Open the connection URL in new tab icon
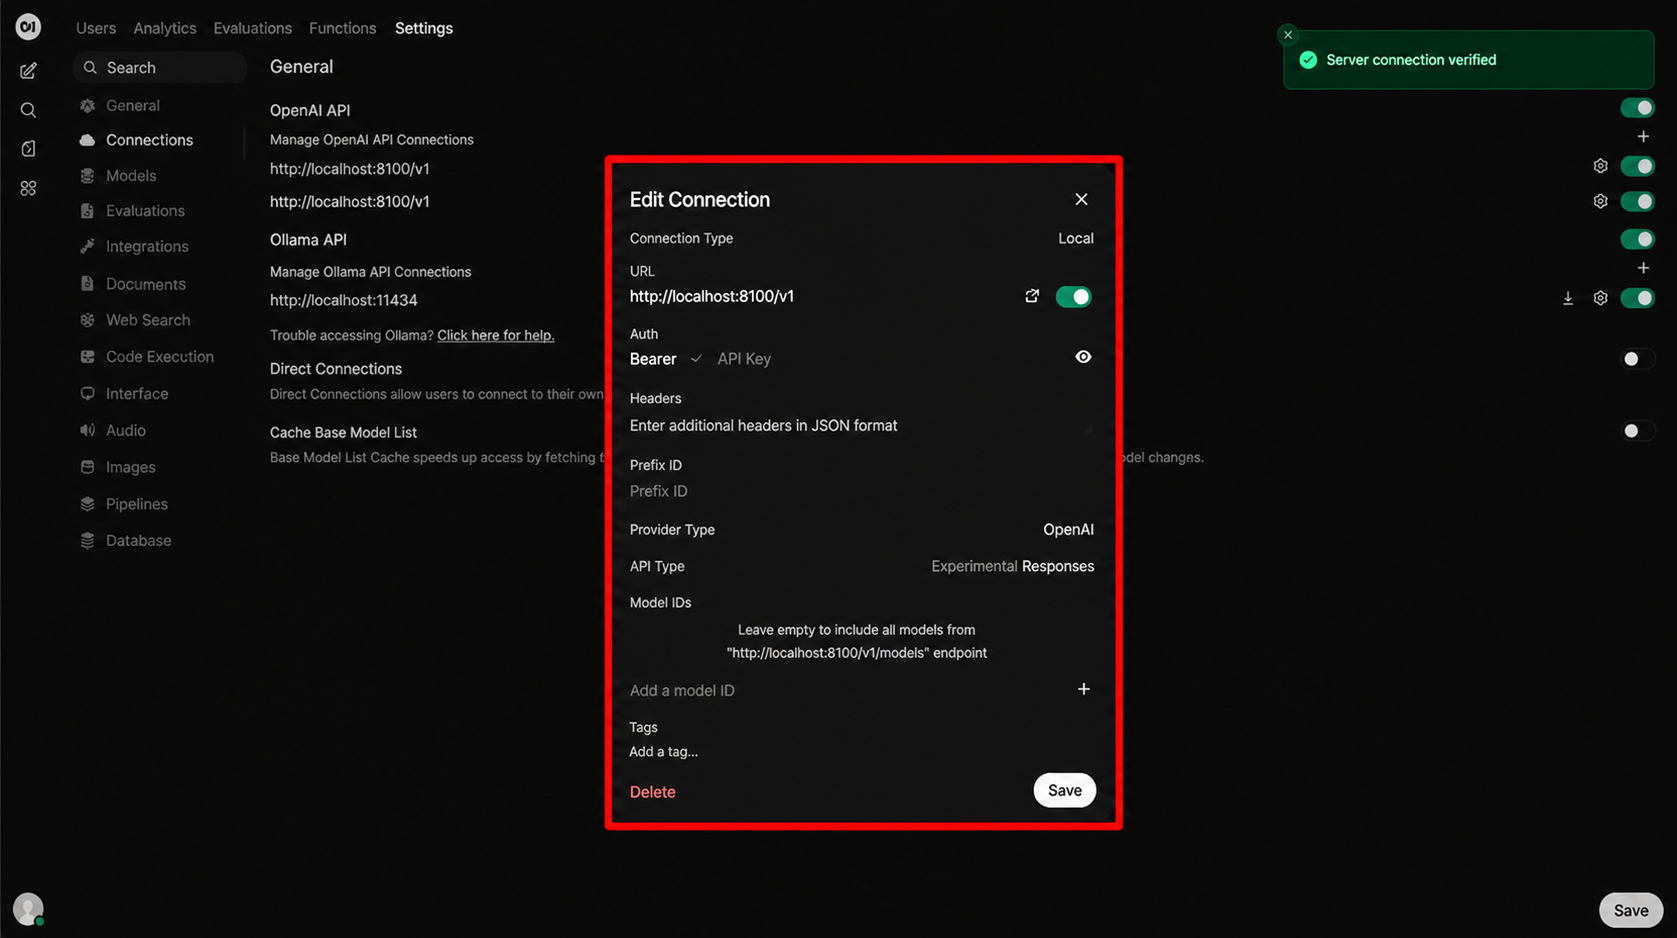1677x938 pixels. 1032,296
